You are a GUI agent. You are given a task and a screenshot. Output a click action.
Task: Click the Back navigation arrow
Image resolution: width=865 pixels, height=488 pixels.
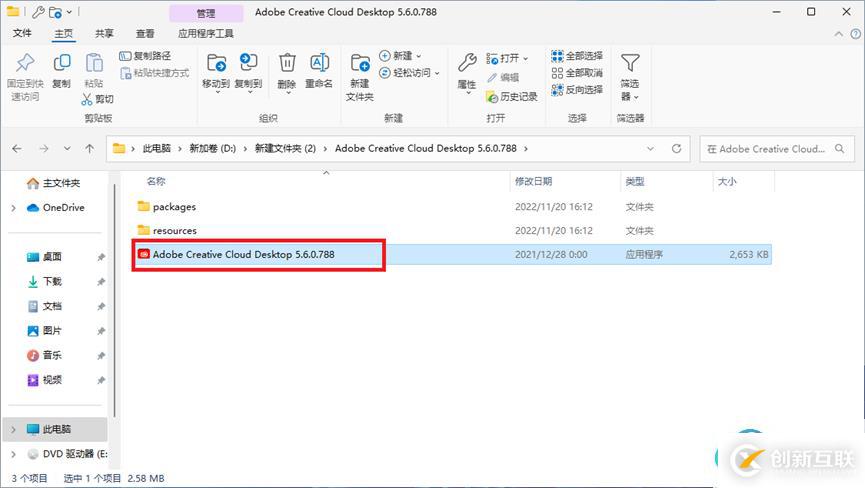tap(17, 148)
